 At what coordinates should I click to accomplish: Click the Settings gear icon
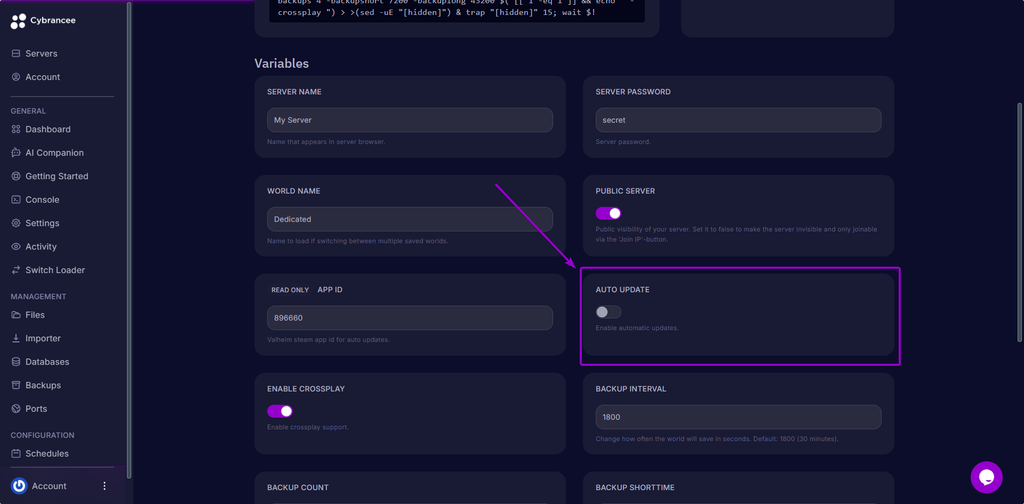[x=16, y=223]
